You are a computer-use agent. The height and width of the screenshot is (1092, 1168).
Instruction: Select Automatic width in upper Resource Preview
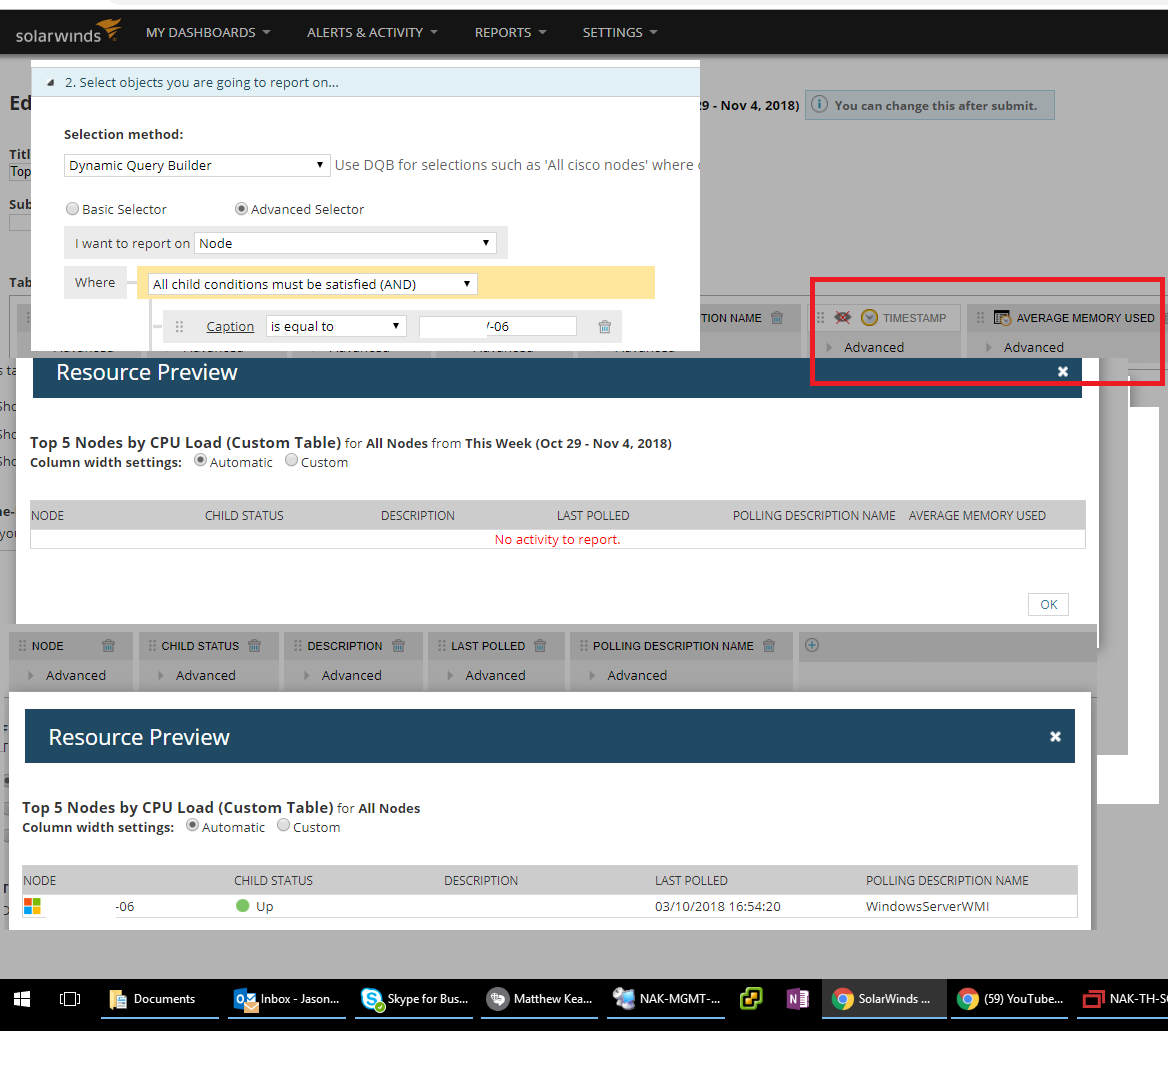200,460
